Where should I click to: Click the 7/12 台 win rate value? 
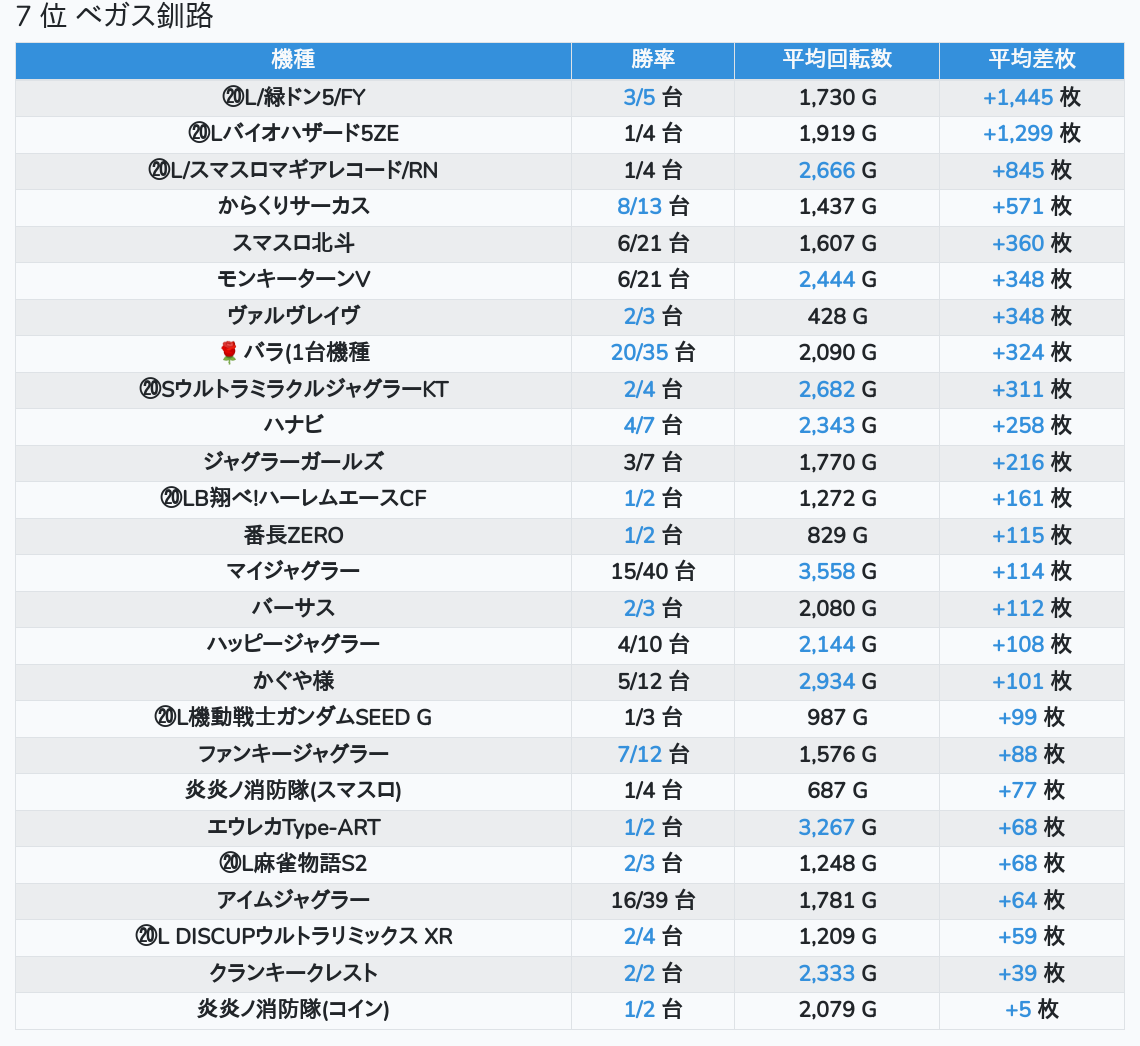652,755
